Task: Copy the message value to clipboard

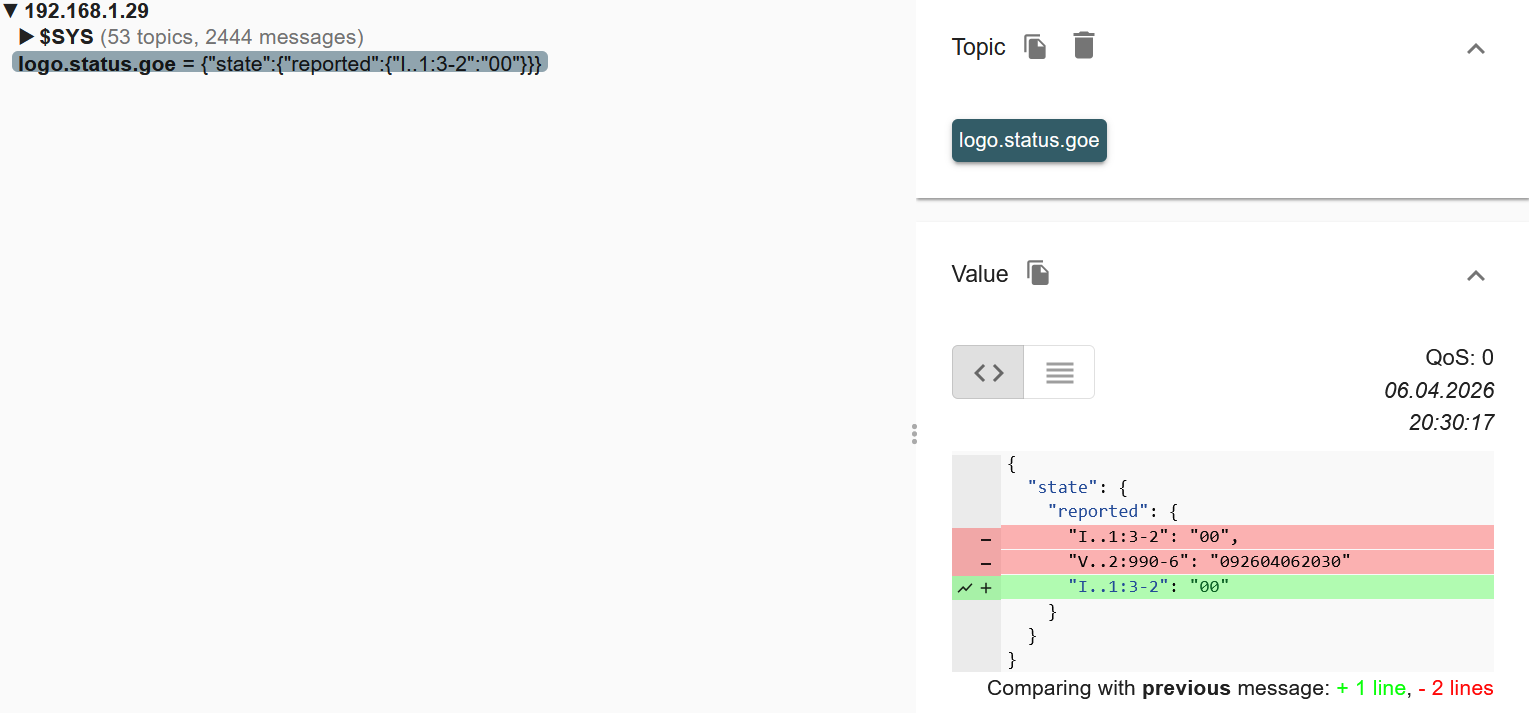Action: pos(1038,273)
